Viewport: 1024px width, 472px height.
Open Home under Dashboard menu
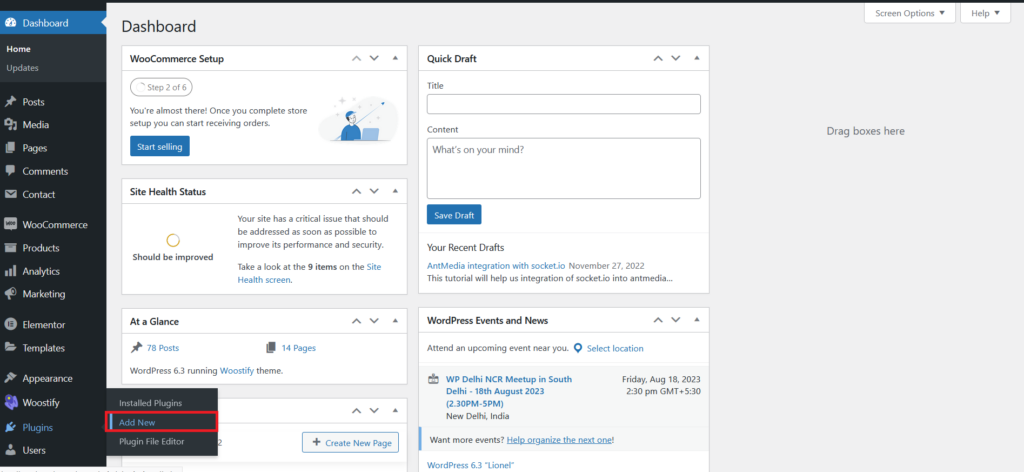[x=19, y=49]
